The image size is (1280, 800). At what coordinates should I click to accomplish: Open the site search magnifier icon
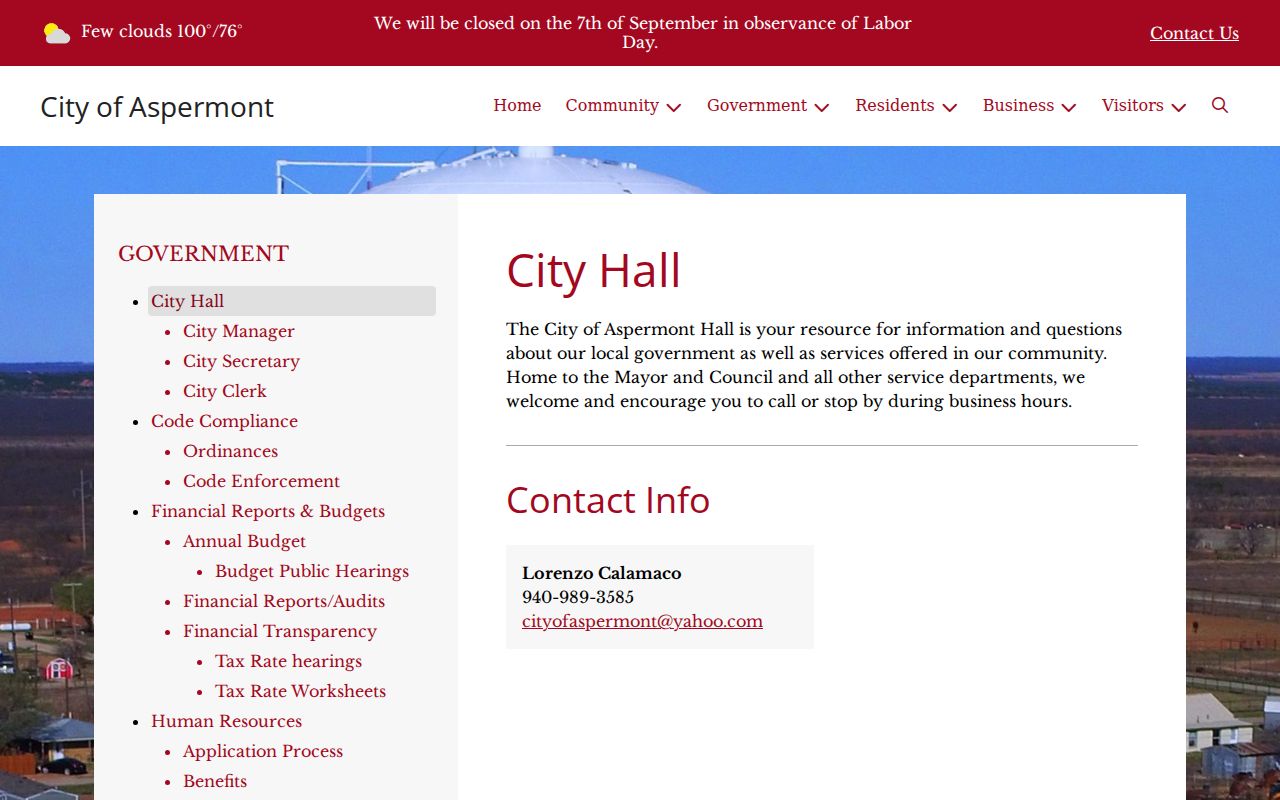(1220, 106)
